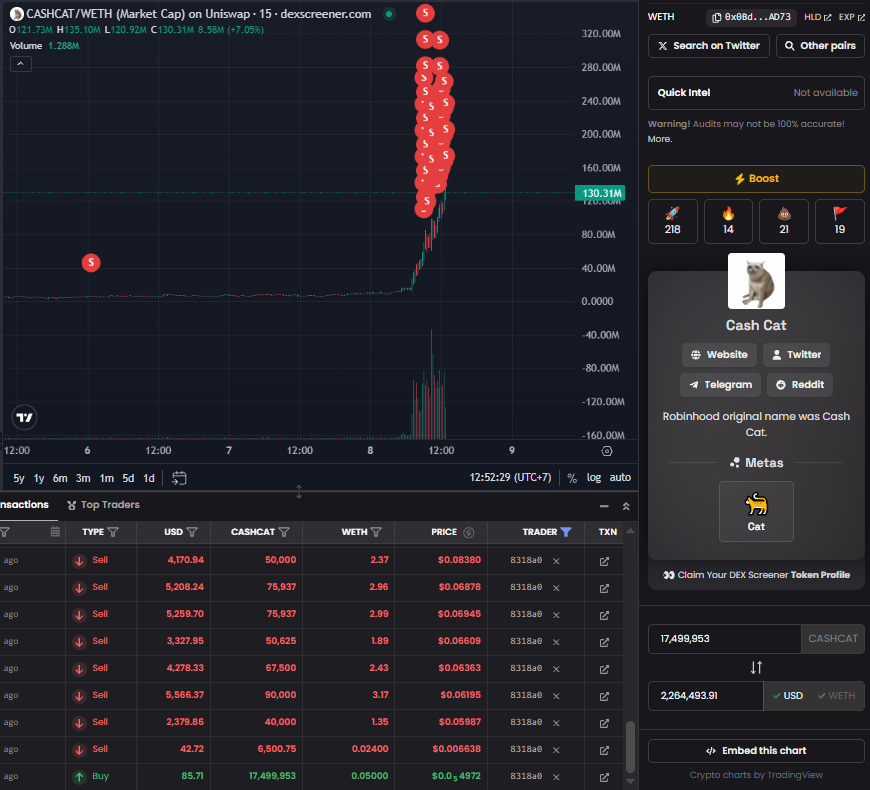
Task: Open transaction link for 4,170.94 sell
Action: 604,561
